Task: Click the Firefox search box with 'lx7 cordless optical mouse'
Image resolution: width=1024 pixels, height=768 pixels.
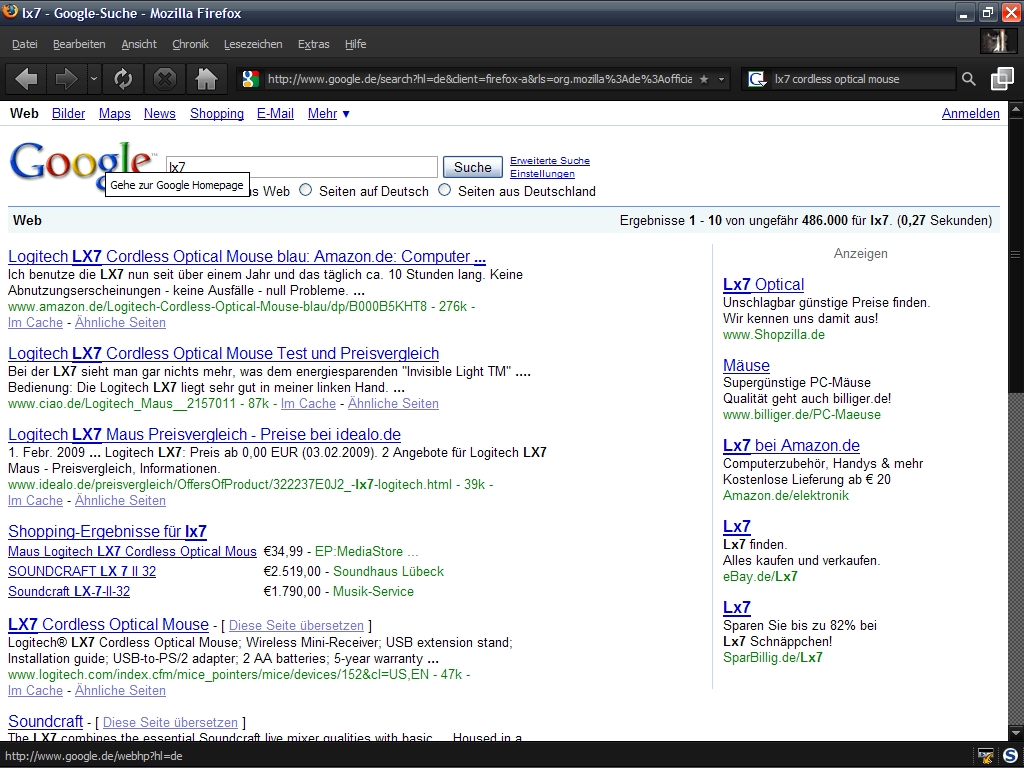Action: click(x=862, y=79)
